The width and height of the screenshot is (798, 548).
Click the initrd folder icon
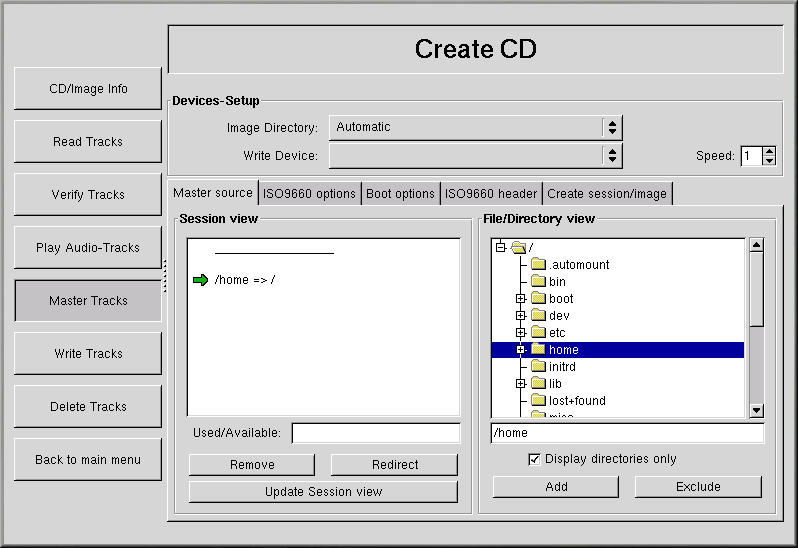point(538,367)
